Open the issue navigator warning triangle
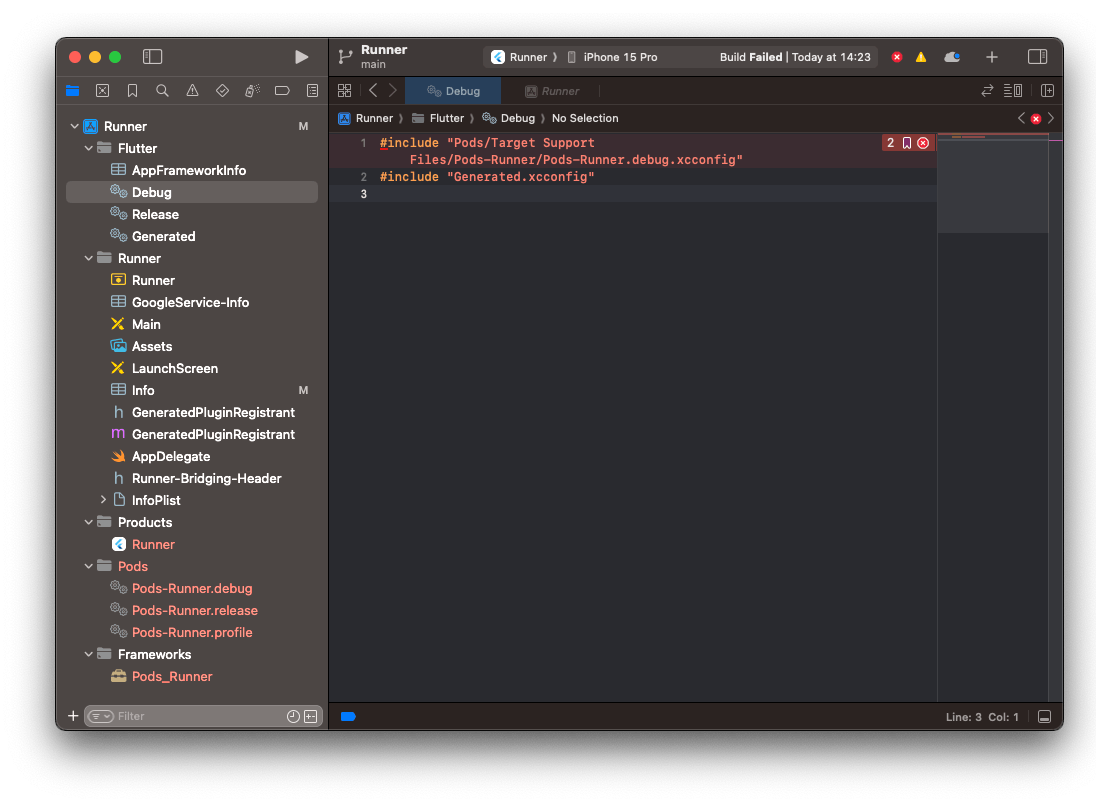The height and width of the screenshot is (804, 1119). tap(193, 91)
